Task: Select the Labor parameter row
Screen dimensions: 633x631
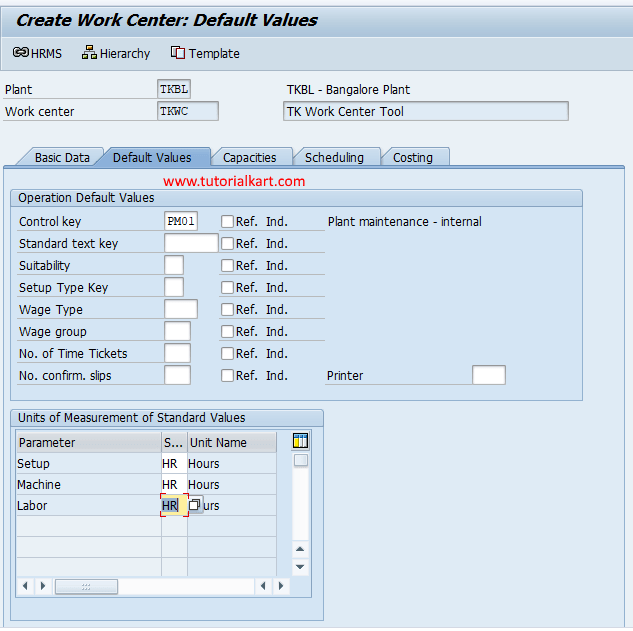Action: click(x=88, y=505)
